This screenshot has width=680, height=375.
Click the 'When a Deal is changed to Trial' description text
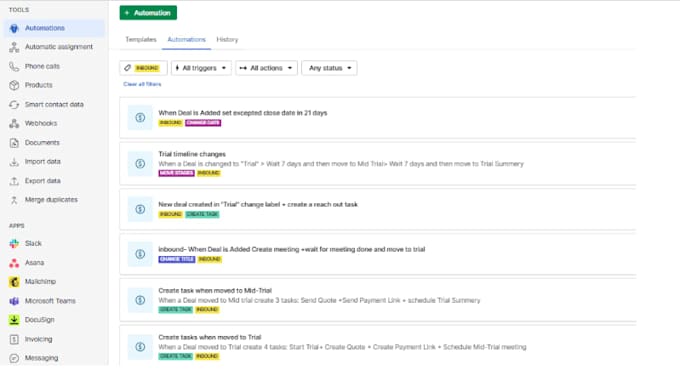[341, 164]
